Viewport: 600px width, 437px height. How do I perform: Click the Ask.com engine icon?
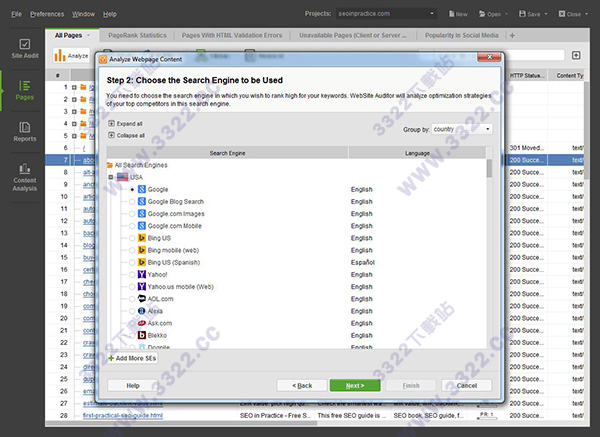point(142,323)
